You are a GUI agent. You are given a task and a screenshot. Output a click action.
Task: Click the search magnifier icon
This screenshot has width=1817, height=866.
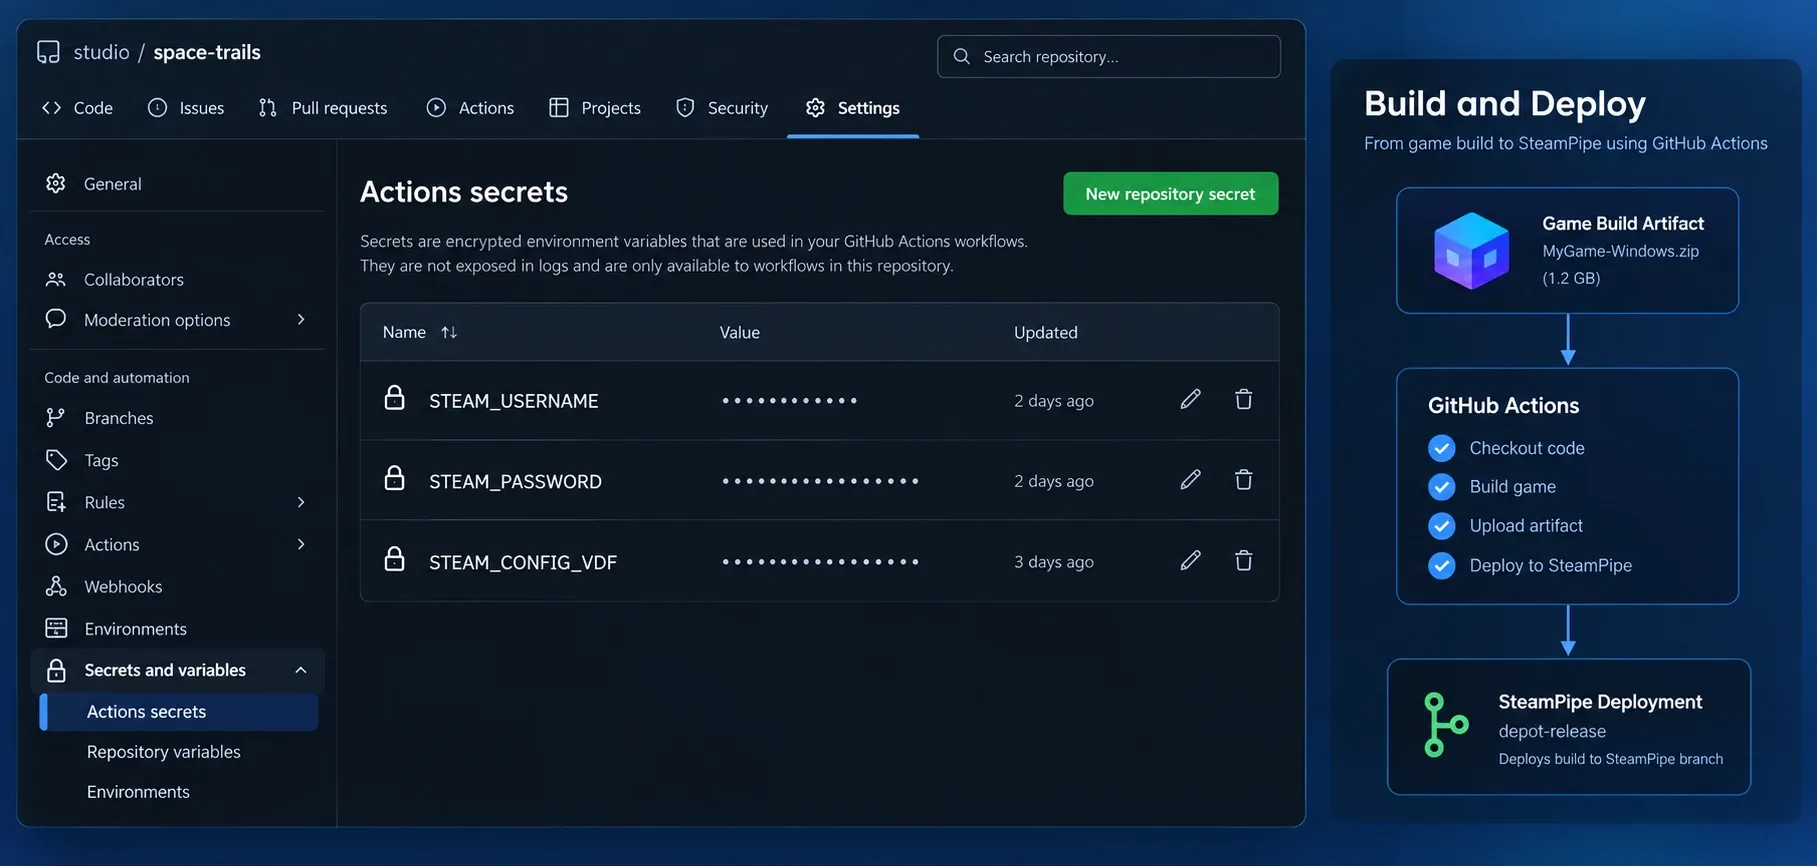click(961, 57)
